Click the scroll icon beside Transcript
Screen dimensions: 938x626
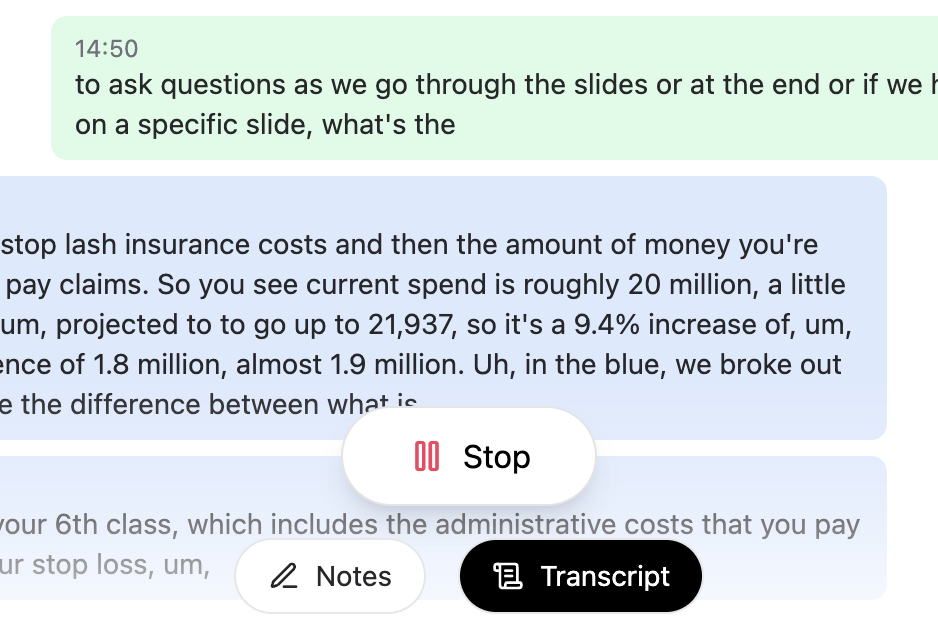508,576
